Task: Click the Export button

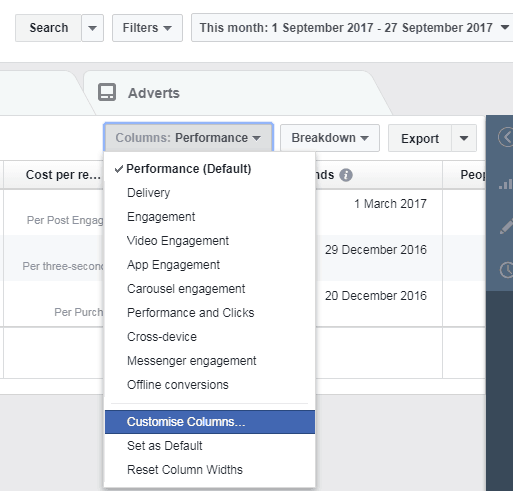Action: 420,138
